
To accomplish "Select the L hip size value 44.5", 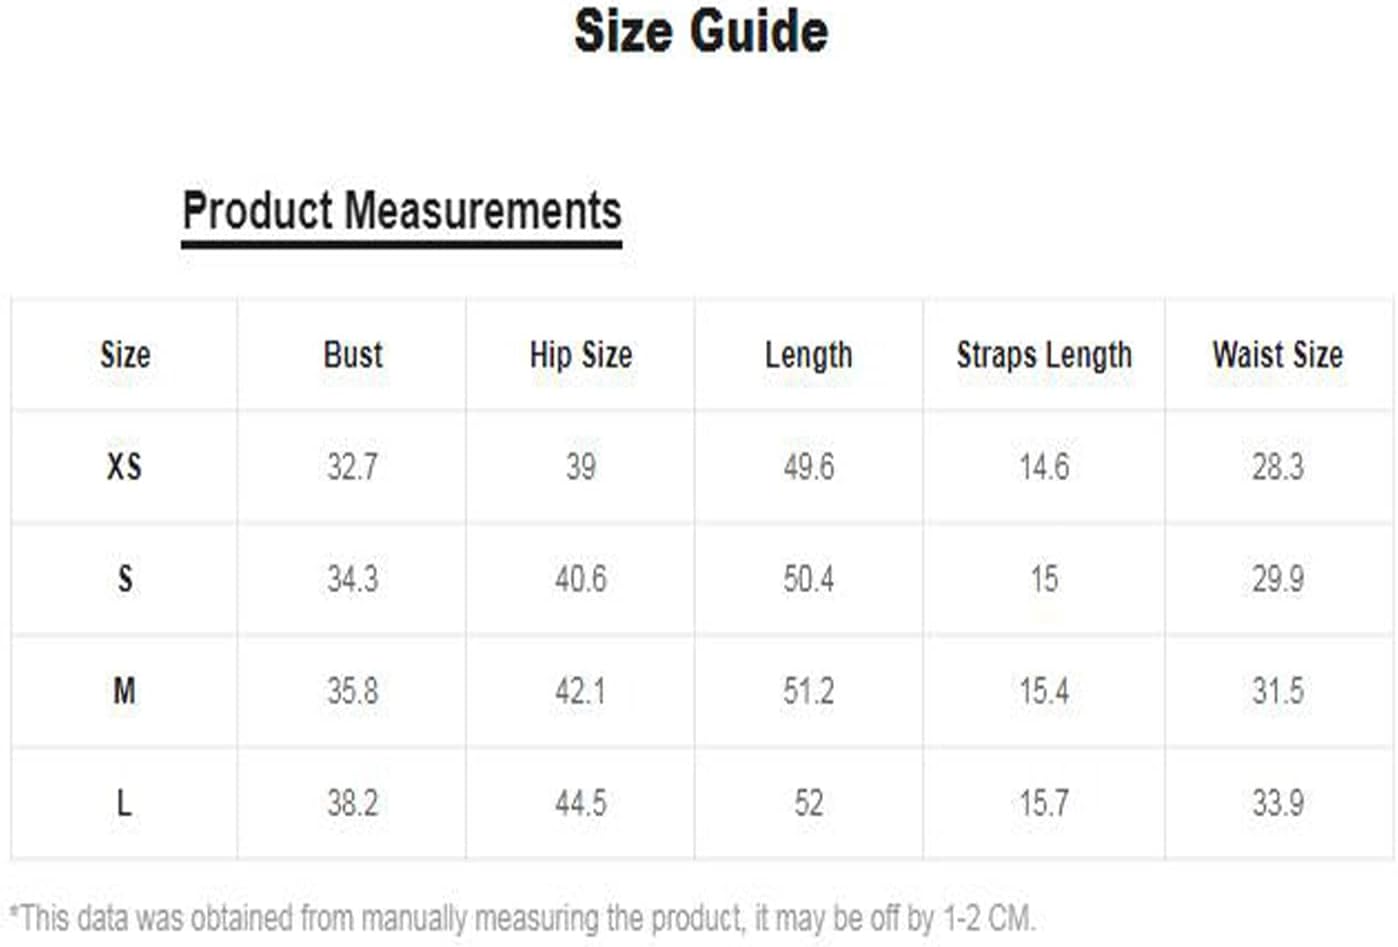I will click(581, 803).
